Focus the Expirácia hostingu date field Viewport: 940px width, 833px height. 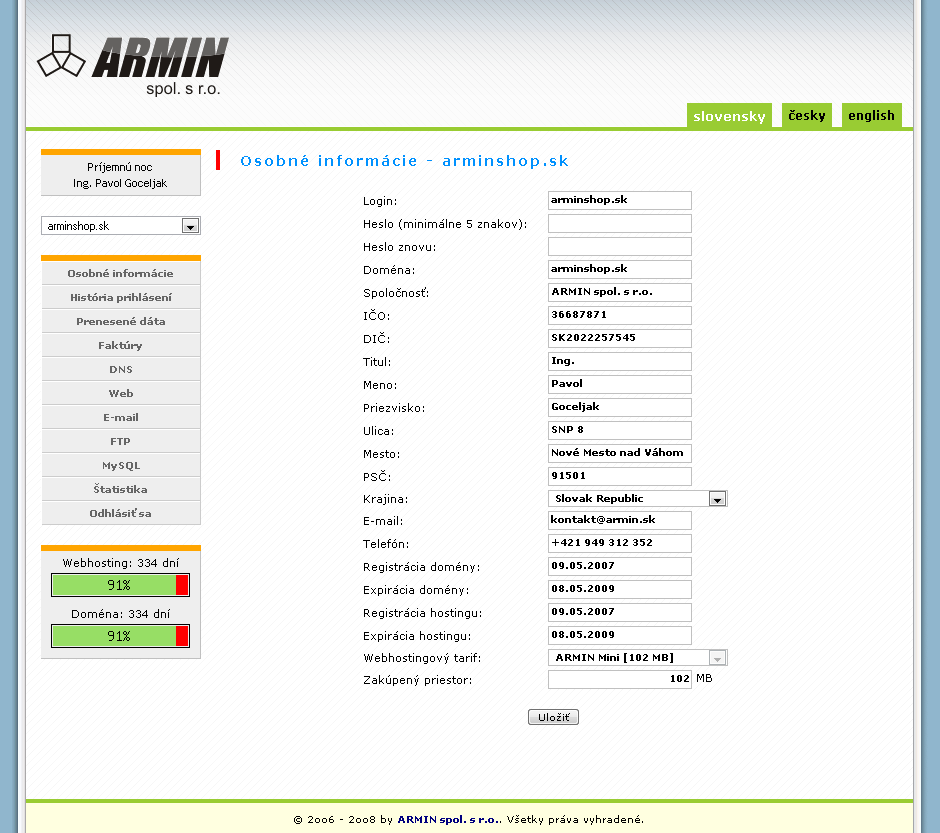619,635
